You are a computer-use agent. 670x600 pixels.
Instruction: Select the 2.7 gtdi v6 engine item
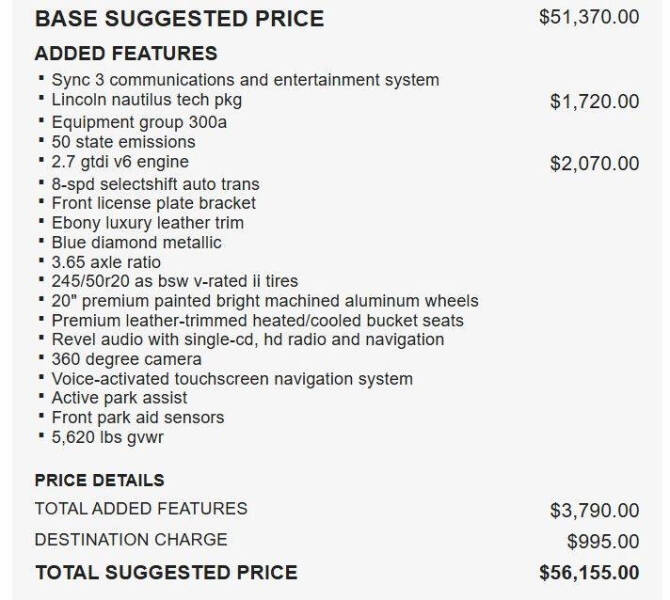[x=120, y=162]
